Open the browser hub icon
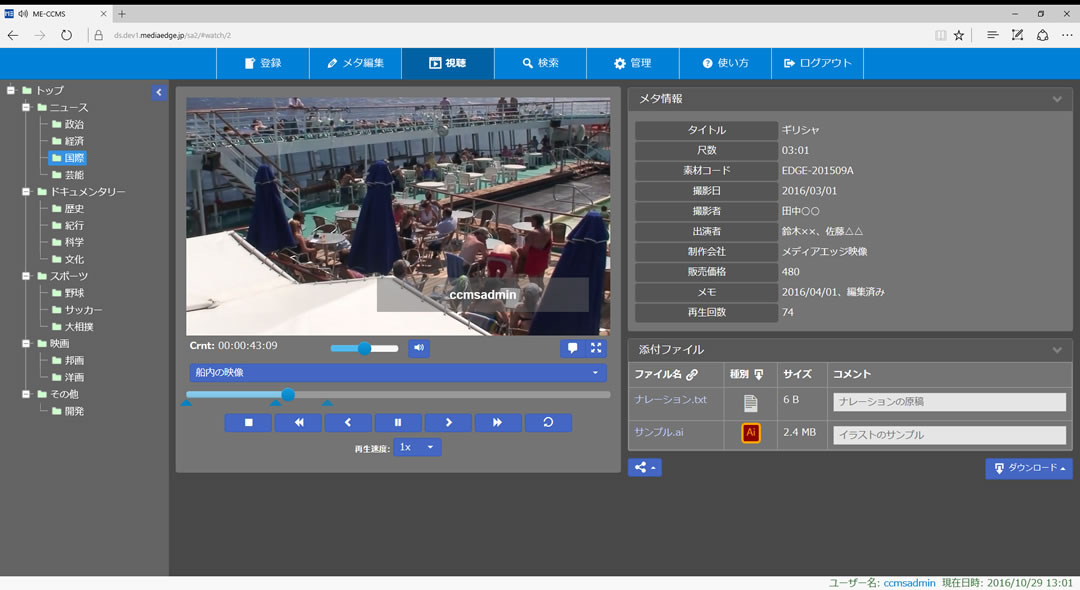The height and width of the screenshot is (590, 1080). (992, 35)
